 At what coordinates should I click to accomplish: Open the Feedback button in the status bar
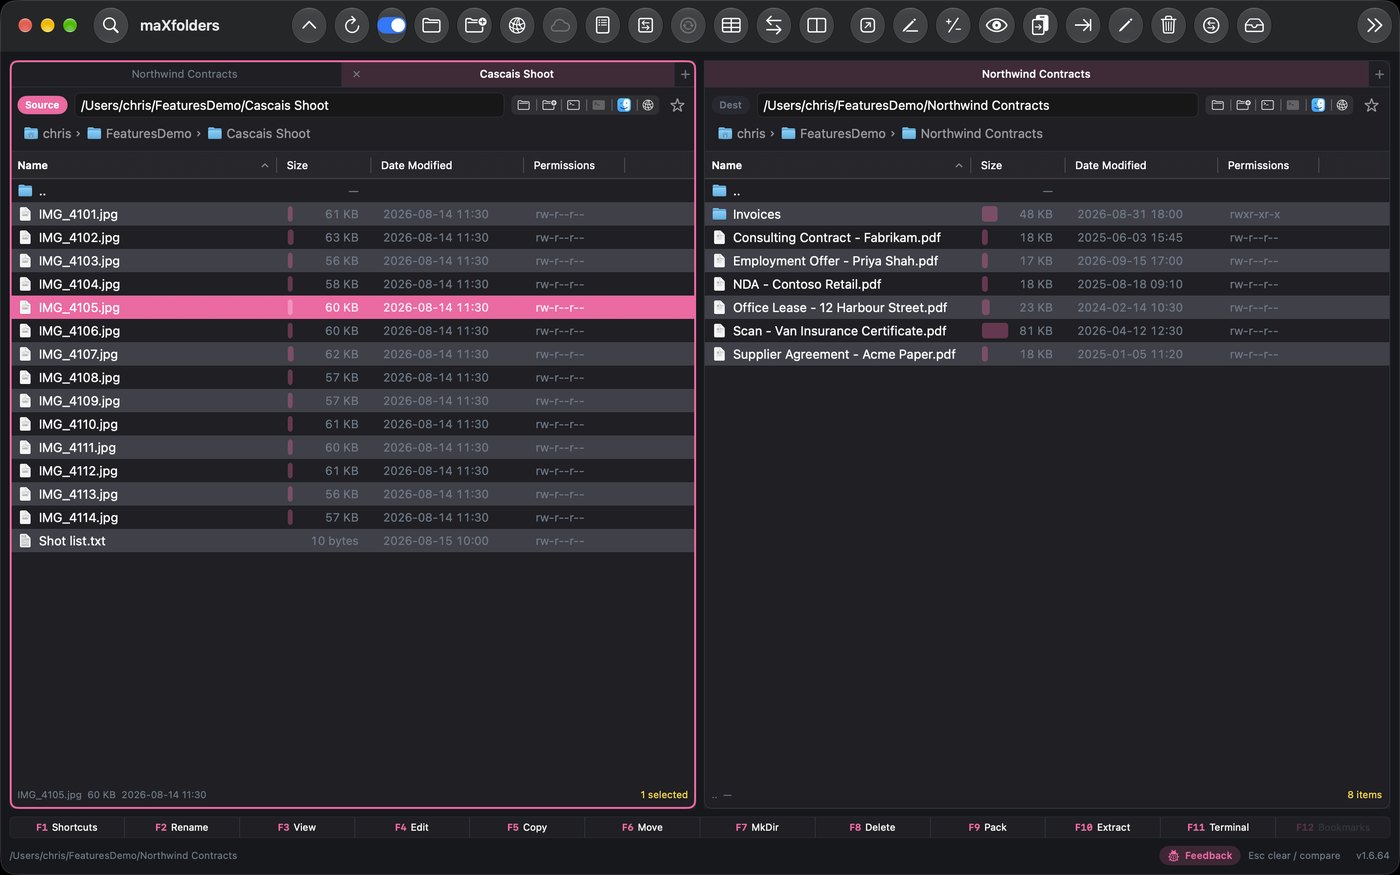click(x=1200, y=856)
